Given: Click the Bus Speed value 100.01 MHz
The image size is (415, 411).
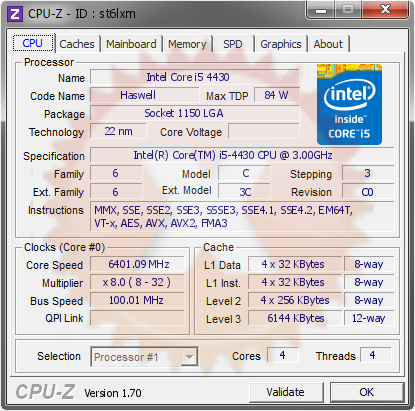Looking at the screenshot, I should [x=137, y=301].
